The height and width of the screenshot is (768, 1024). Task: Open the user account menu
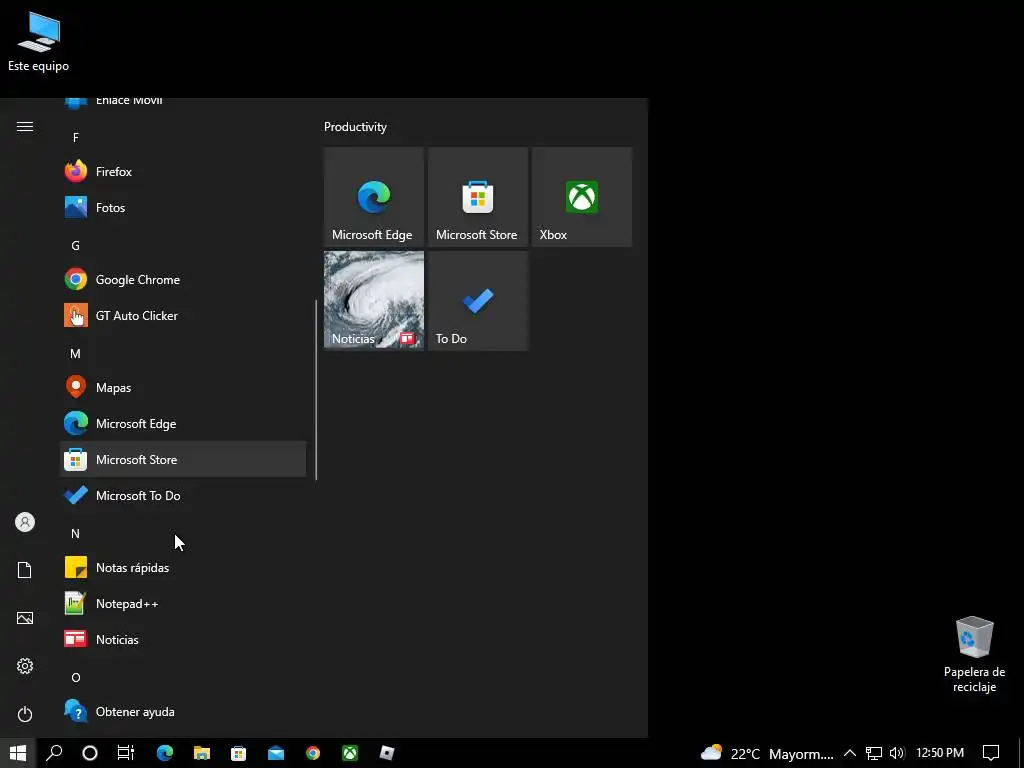click(25, 522)
